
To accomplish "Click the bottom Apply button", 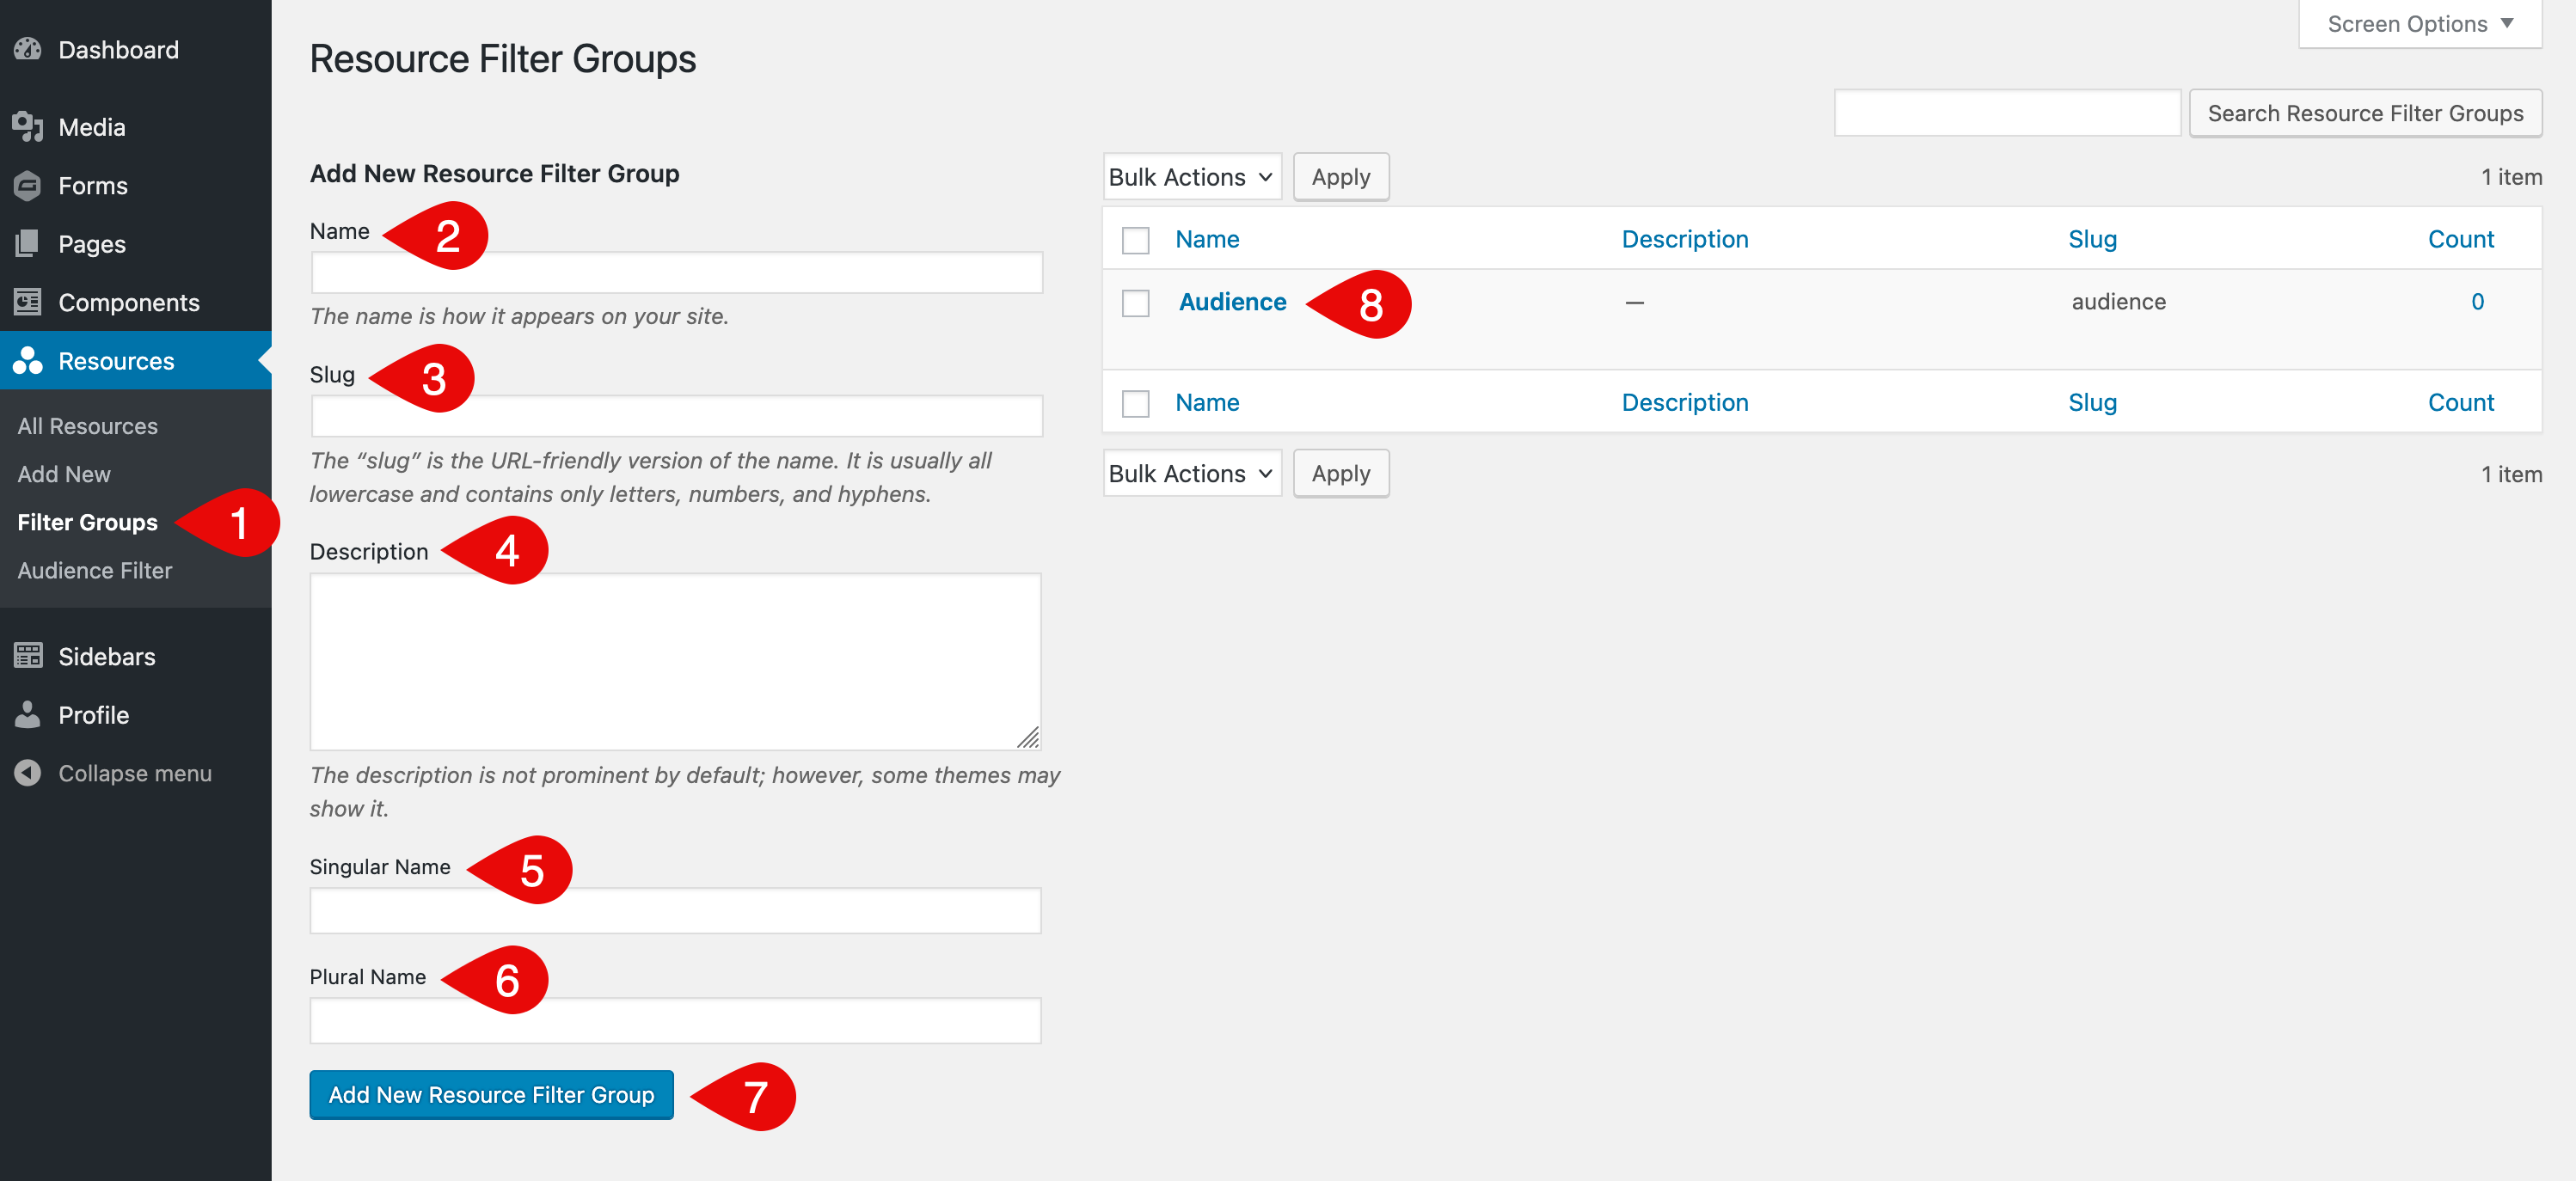I will 1341,473.
